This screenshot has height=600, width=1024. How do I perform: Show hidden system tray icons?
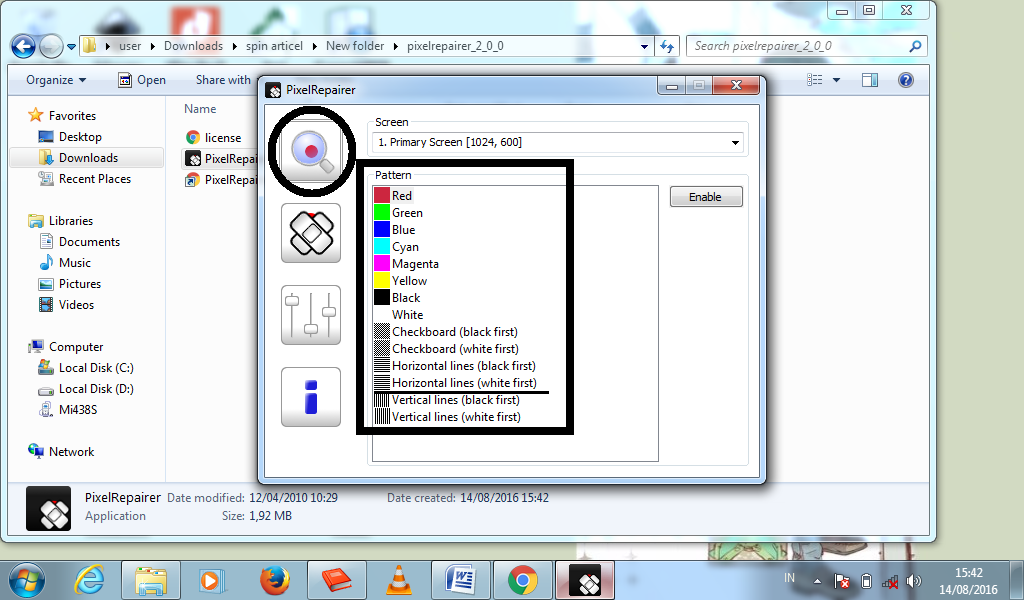[817, 580]
